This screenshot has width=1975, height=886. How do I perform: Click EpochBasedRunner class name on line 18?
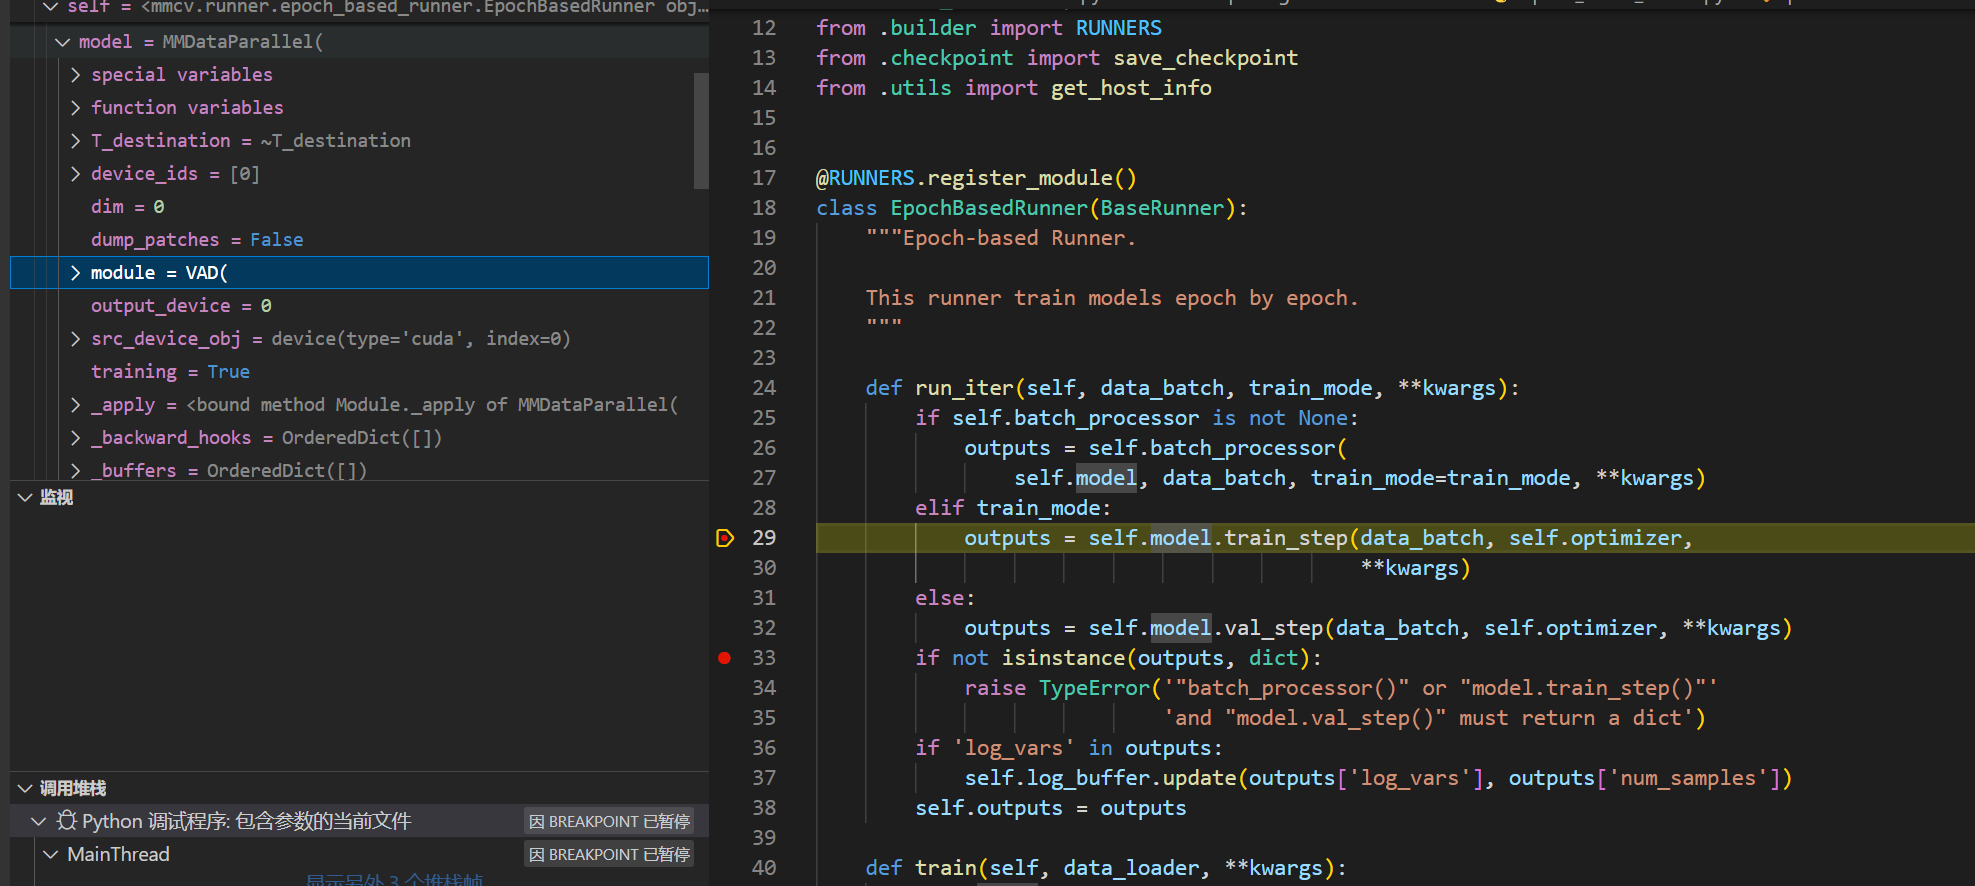point(988,208)
